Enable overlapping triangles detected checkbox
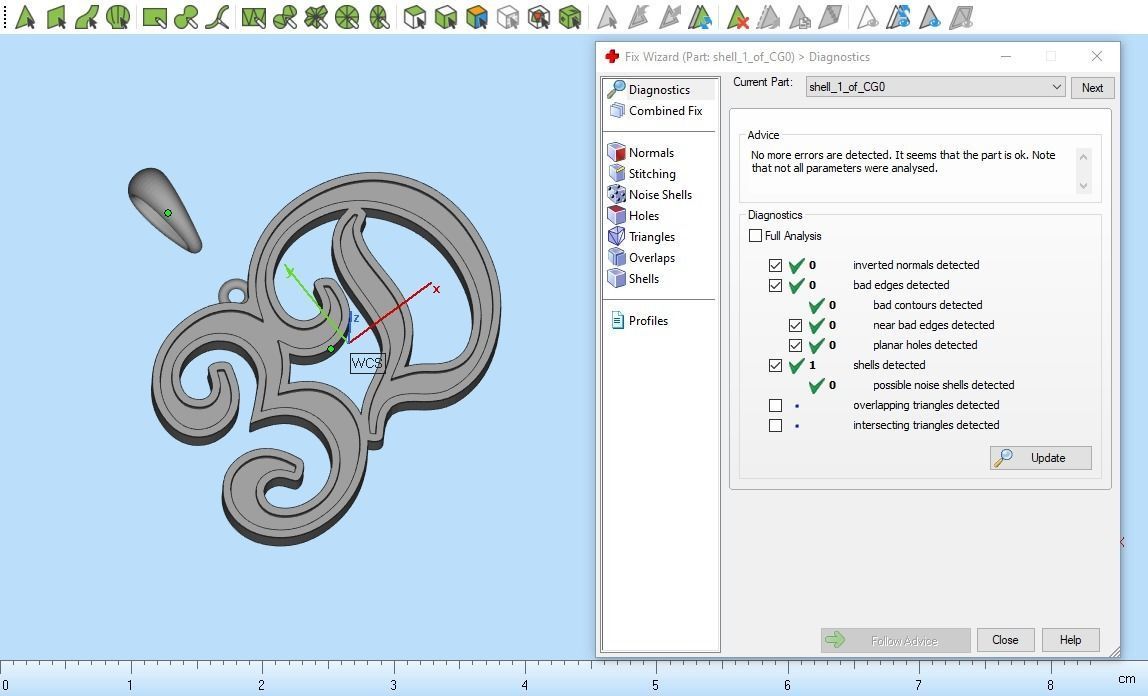 pyautogui.click(x=775, y=405)
